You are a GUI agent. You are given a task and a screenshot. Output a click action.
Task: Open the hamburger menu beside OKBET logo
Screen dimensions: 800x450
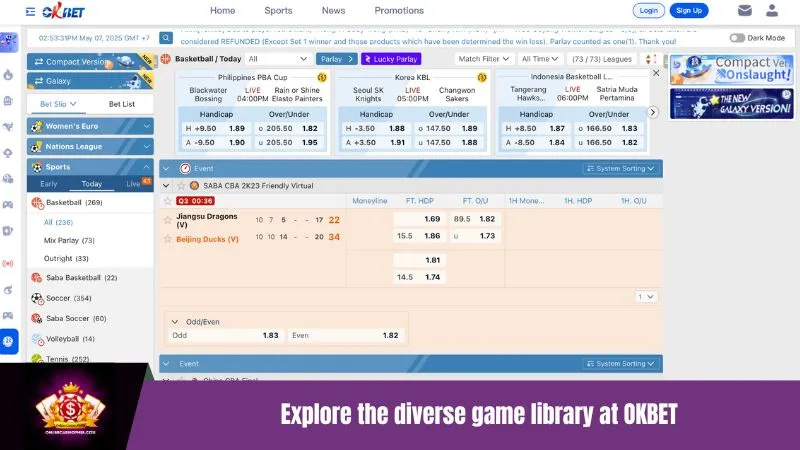(31, 11)
